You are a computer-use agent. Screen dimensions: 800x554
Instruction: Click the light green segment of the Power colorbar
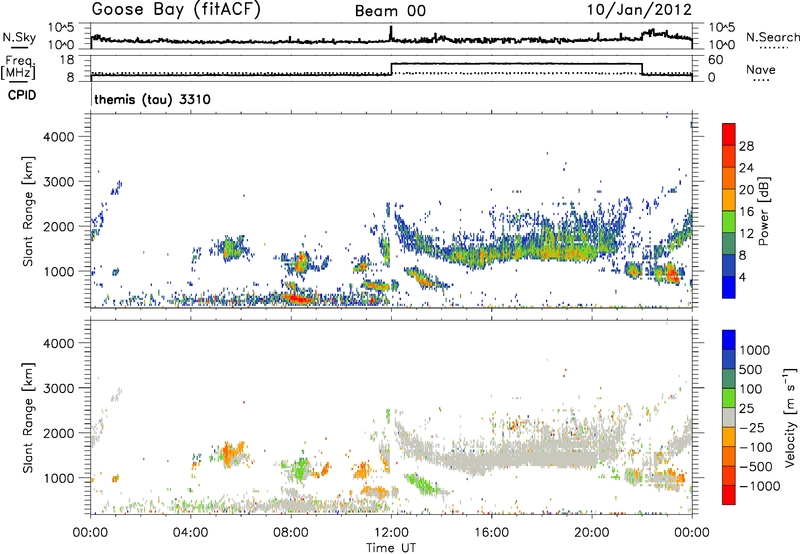pyautogui.click(x=729, y=222)
